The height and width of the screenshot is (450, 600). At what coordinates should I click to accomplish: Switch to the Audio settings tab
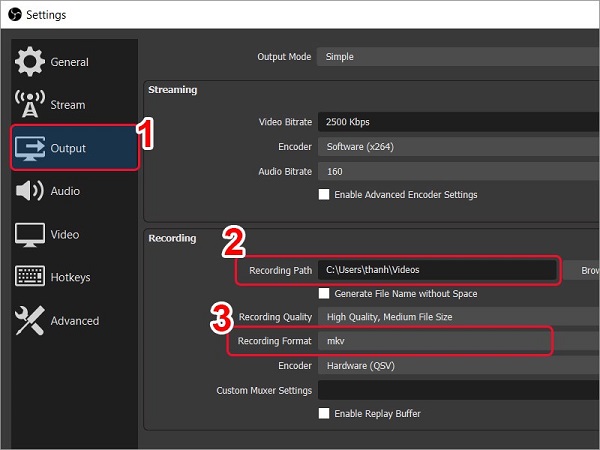65,191
